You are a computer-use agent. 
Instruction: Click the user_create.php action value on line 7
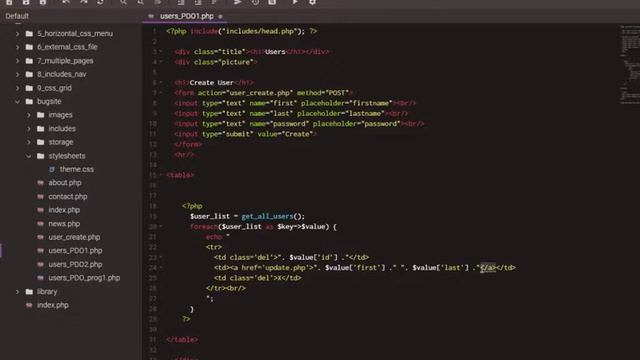pos(259,93)
